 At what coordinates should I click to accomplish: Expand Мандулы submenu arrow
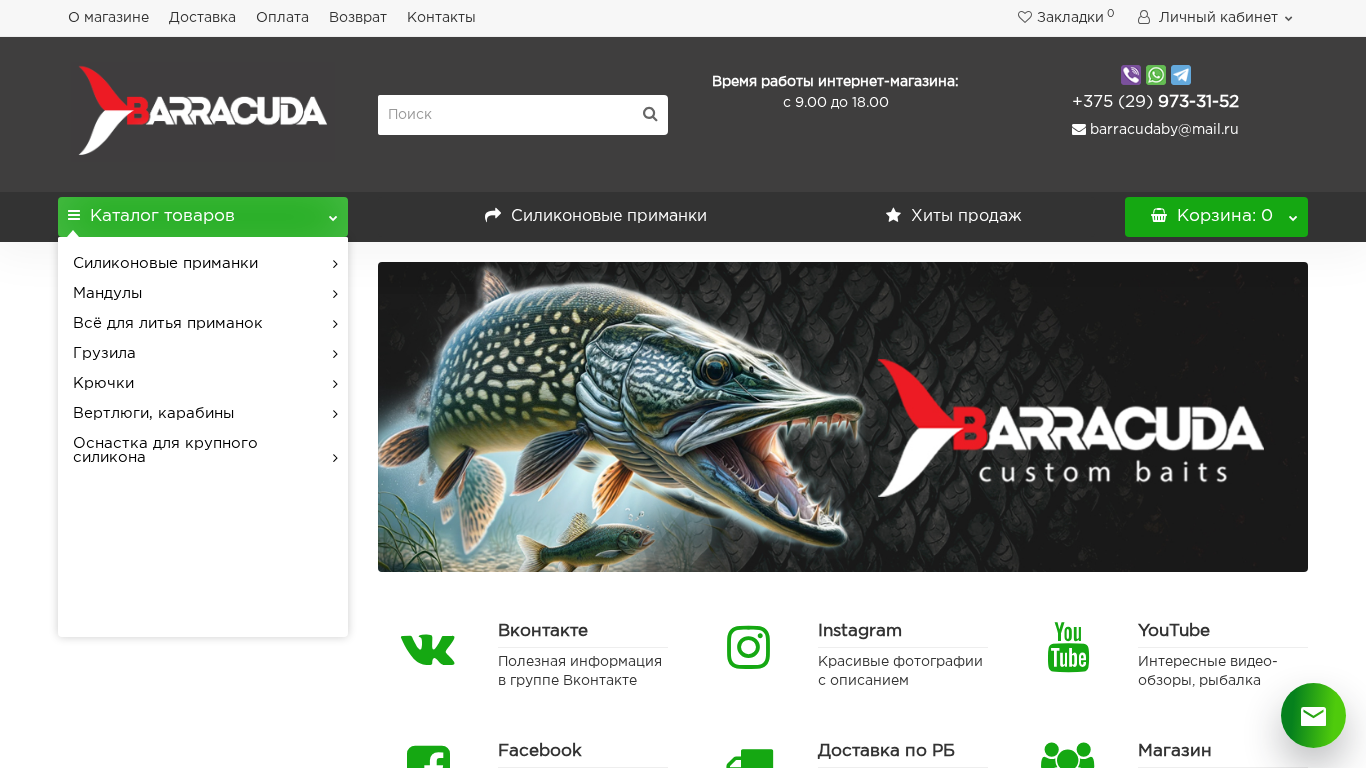pyautogui.click(x=335, y=294)
